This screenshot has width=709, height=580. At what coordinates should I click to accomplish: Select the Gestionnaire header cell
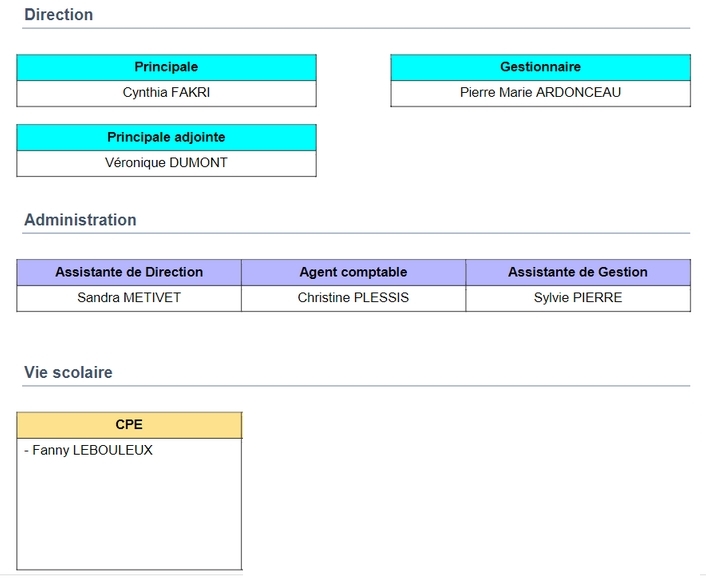(540, 67)
